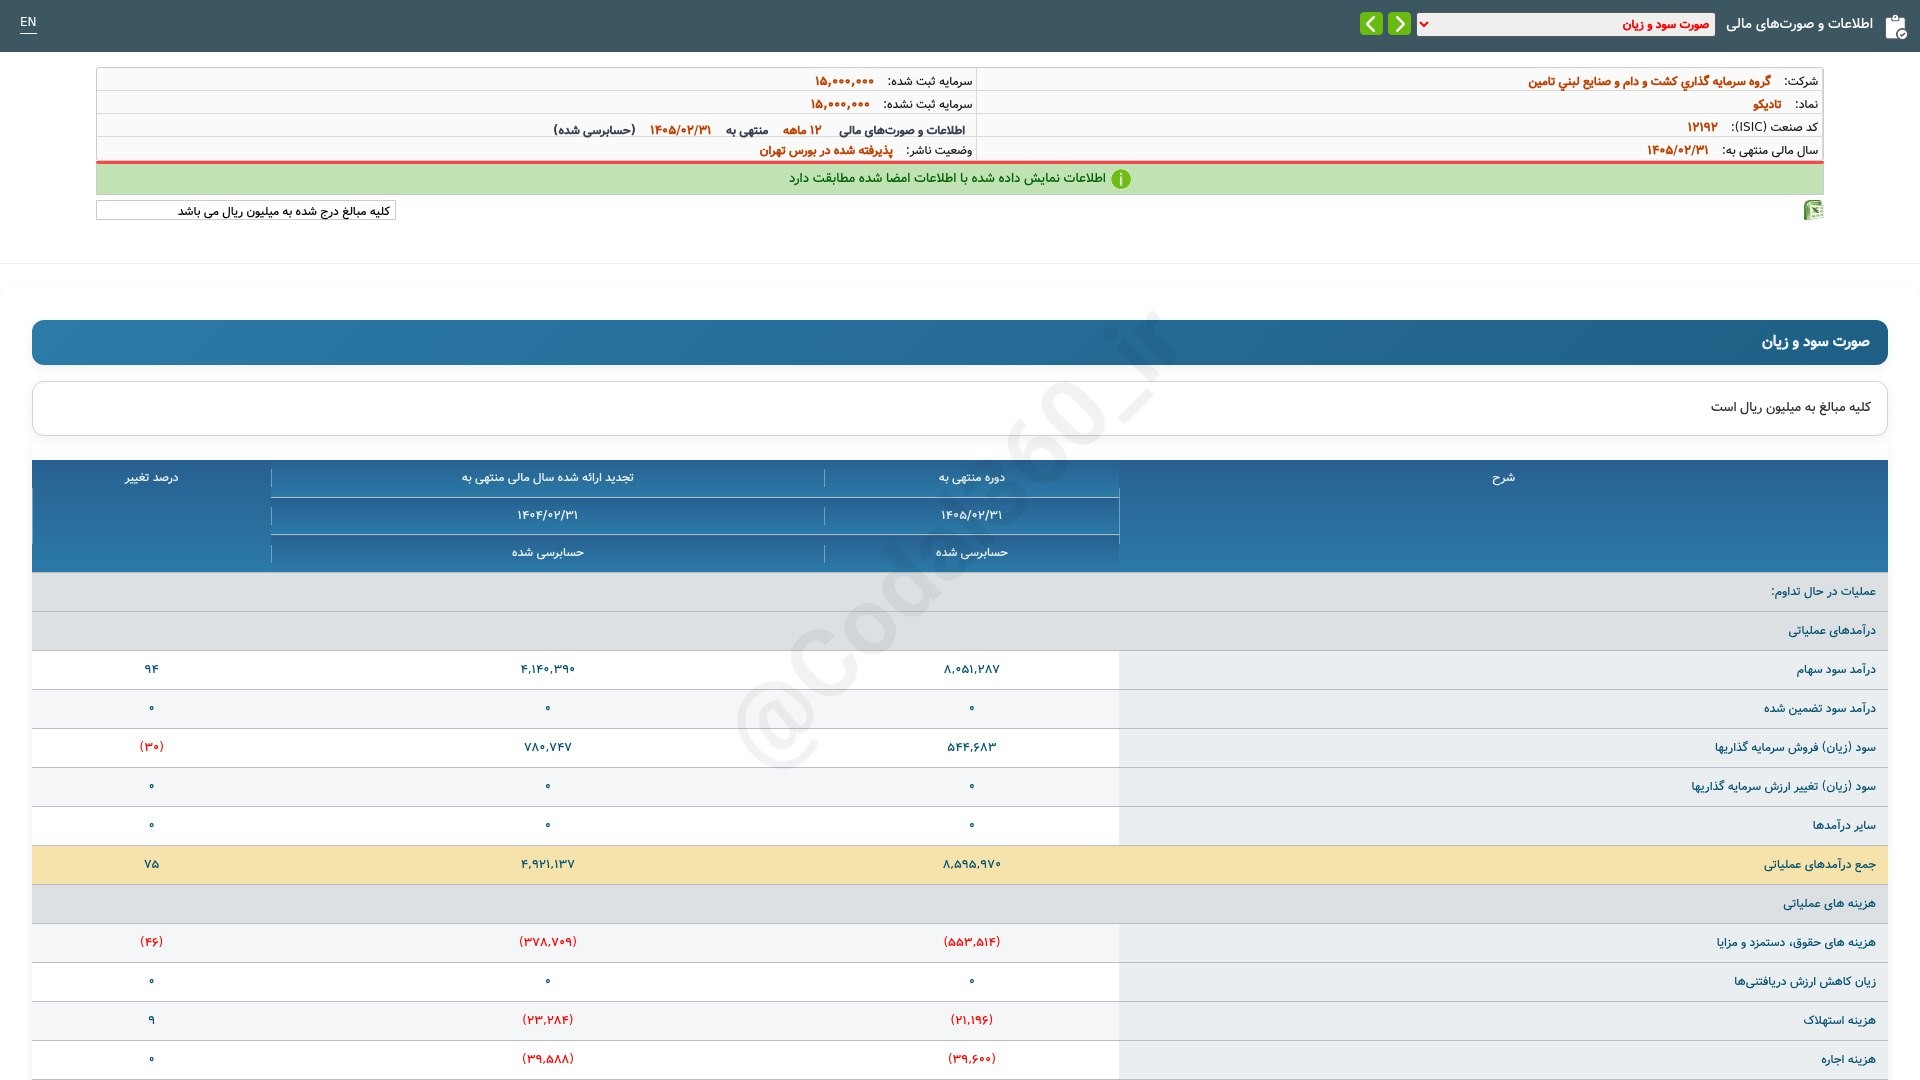Viewport: 1920px width, 1080px height.
Task: Open the company name گروه سرمایه گذاری کشت و دام link
Action: (x=1649, y=81)
